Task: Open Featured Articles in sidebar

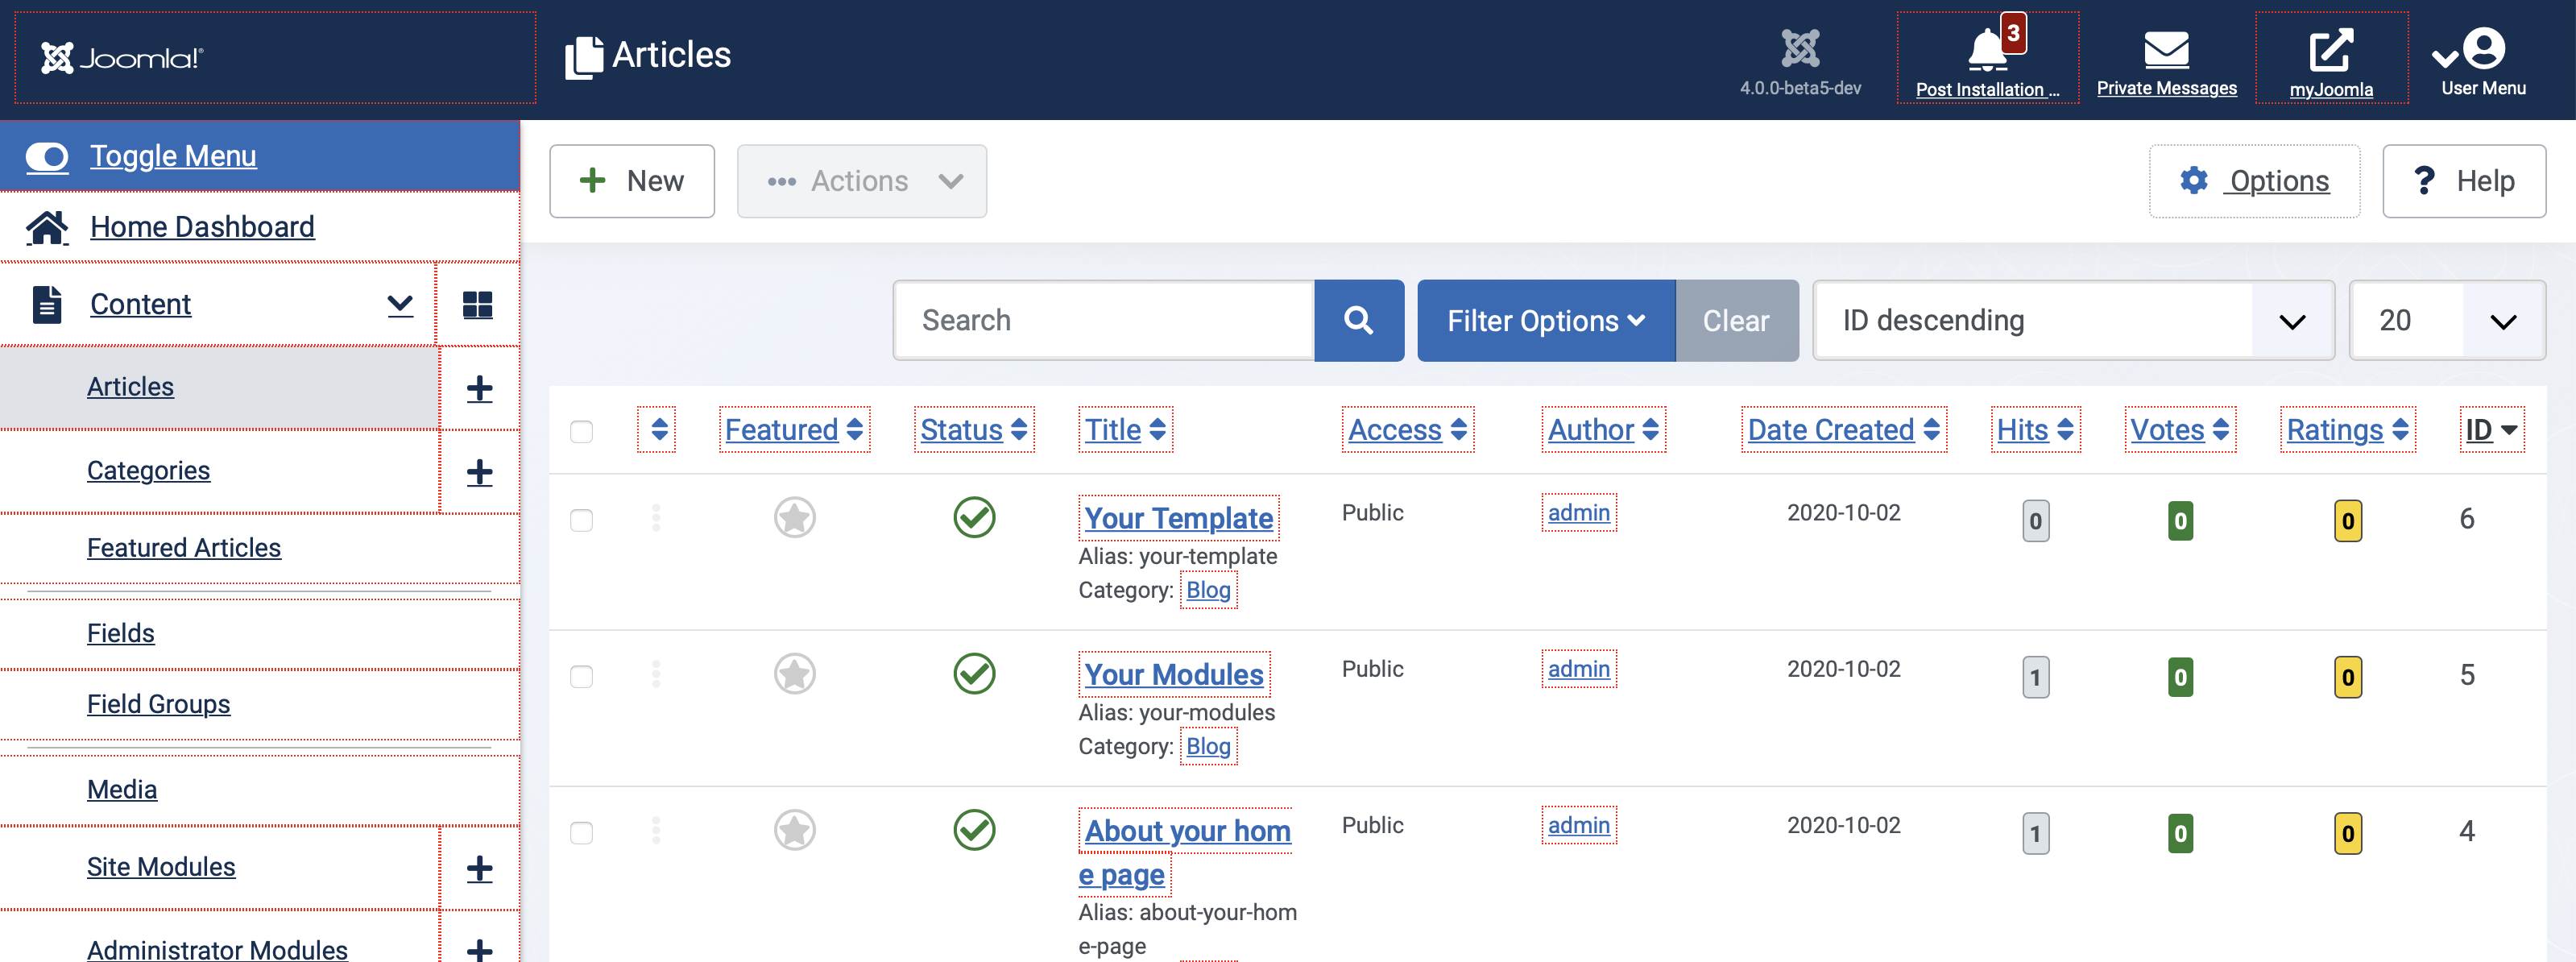Action: click(x=184, y=548)
